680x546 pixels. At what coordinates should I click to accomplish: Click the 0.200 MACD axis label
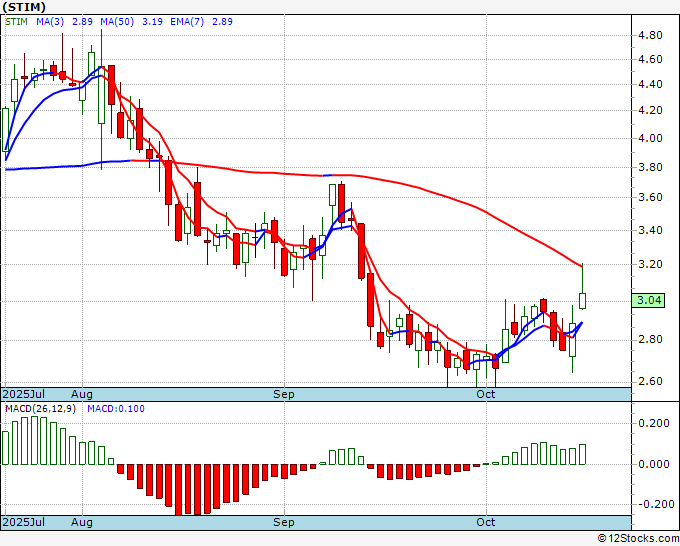pyautogui.click(x=654, y=423)
